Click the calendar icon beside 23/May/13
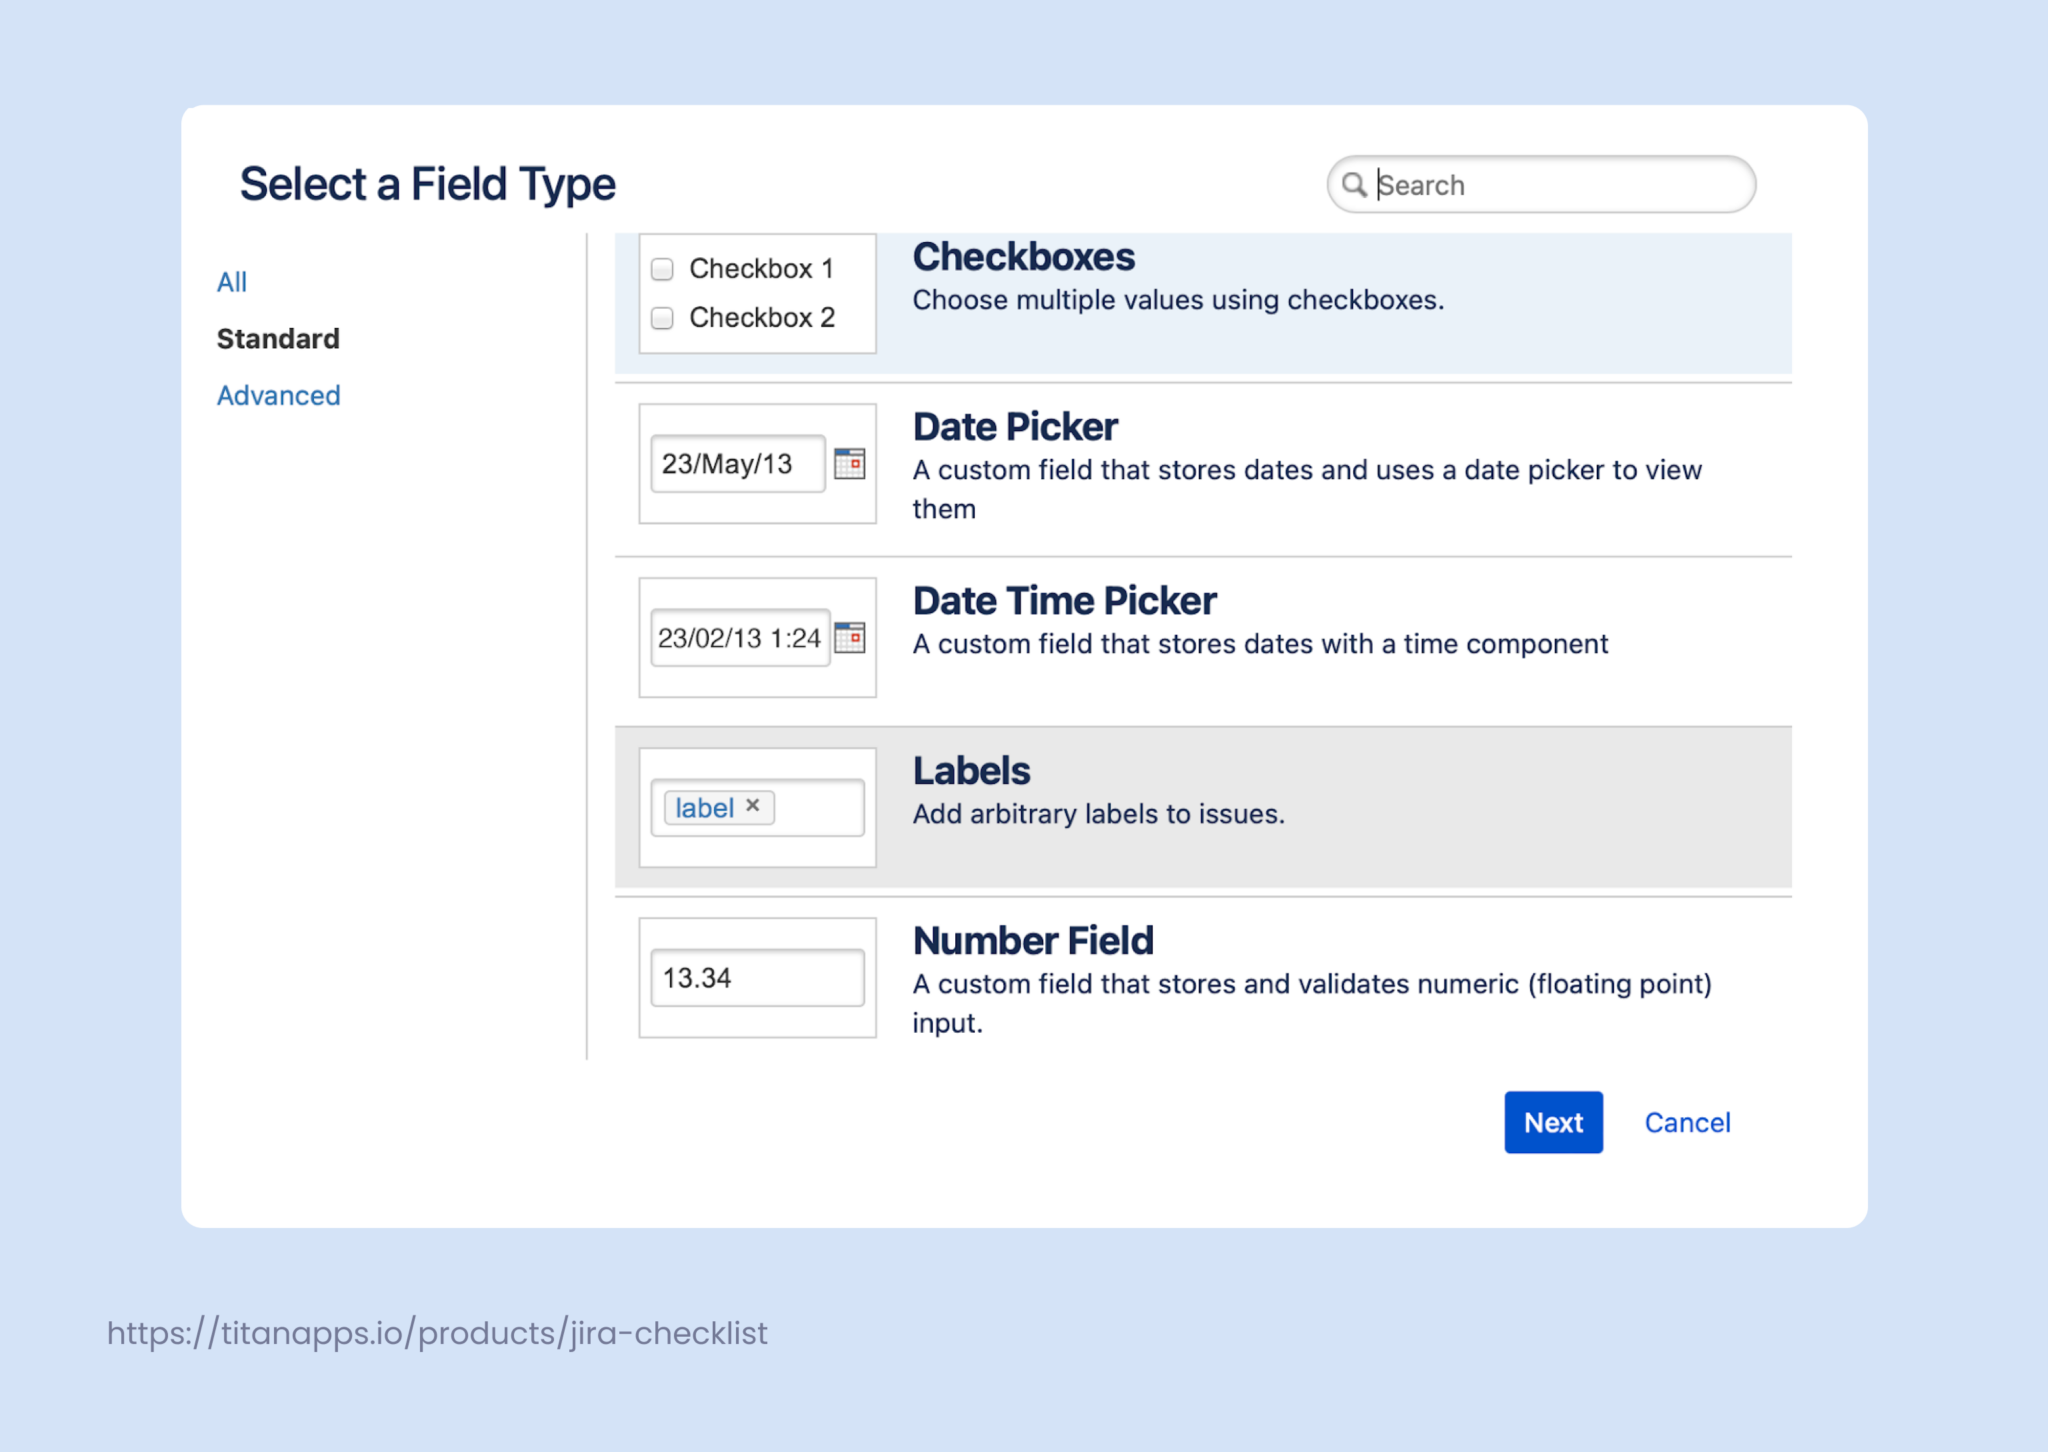The height and width of the screenshot is (1452, 2048). tap(851, 463)
